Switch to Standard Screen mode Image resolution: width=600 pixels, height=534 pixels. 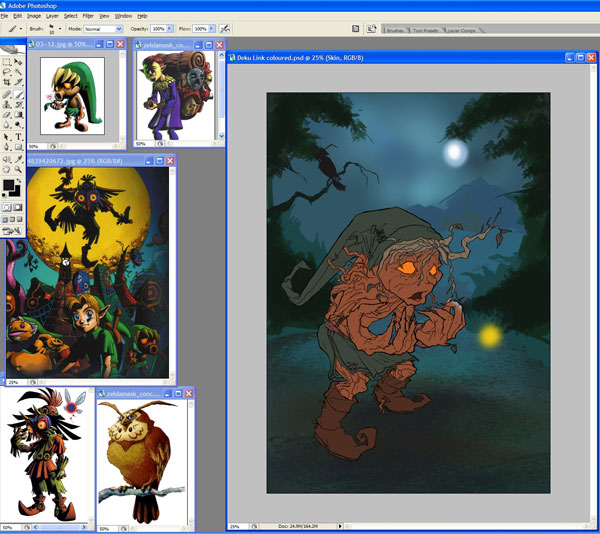pyautogui.click(x=5, y=220)
